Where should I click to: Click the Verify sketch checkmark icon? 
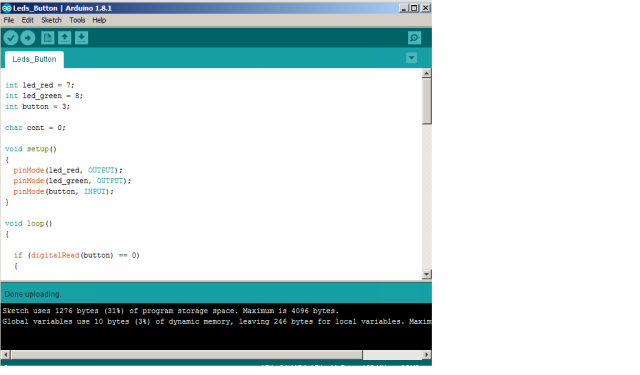tap(11, 38)
